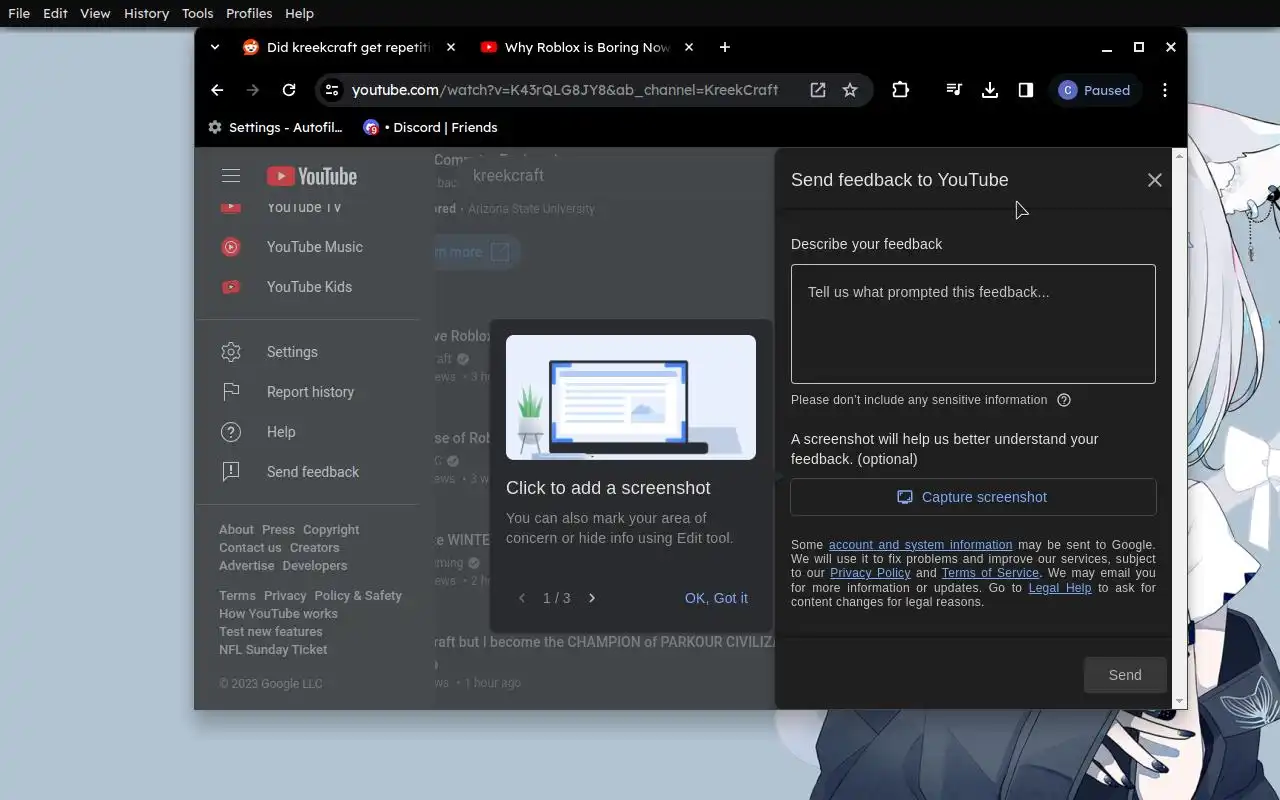The height and width of the screenshot is (800, 1280).
Task: Open the media controls icon in toolbar
Action: coord(954,90)
